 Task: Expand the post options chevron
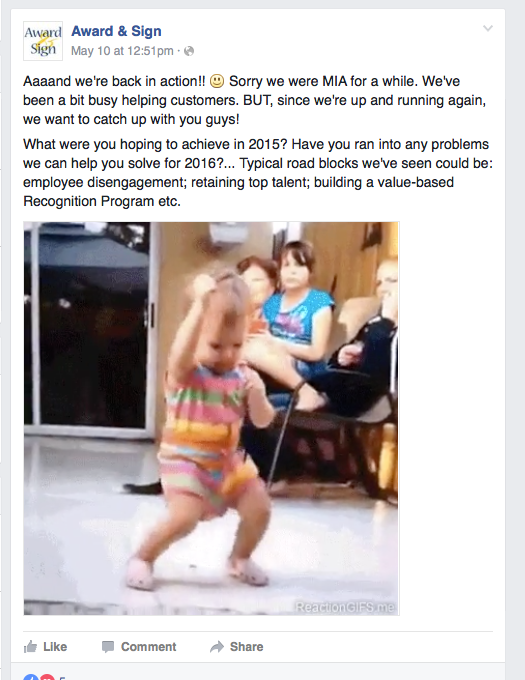[488, 29]
